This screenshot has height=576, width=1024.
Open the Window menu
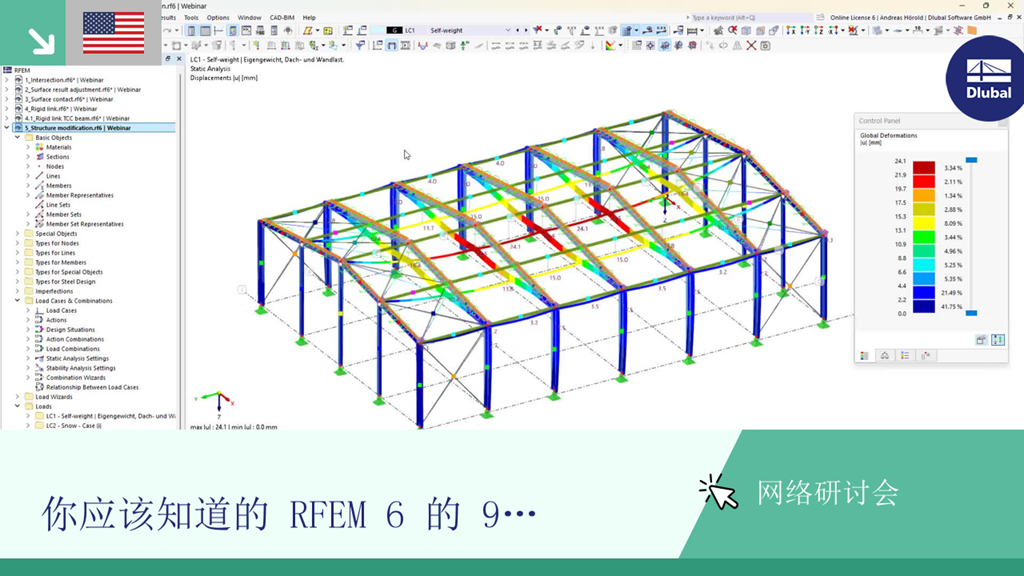pos(249,18)
